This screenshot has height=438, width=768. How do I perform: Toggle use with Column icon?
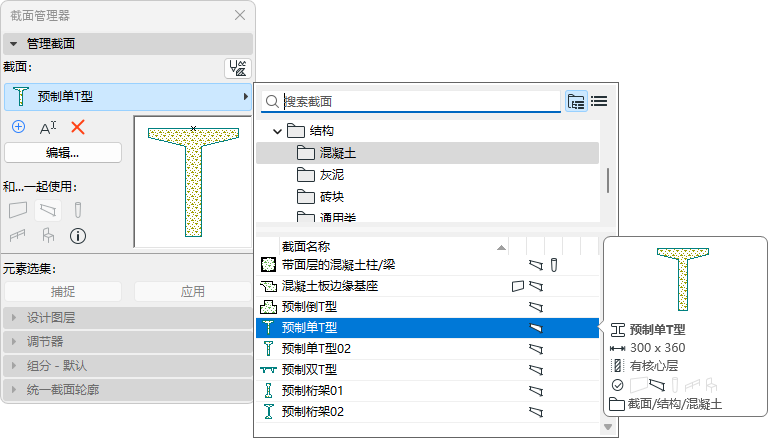(77, 210)
